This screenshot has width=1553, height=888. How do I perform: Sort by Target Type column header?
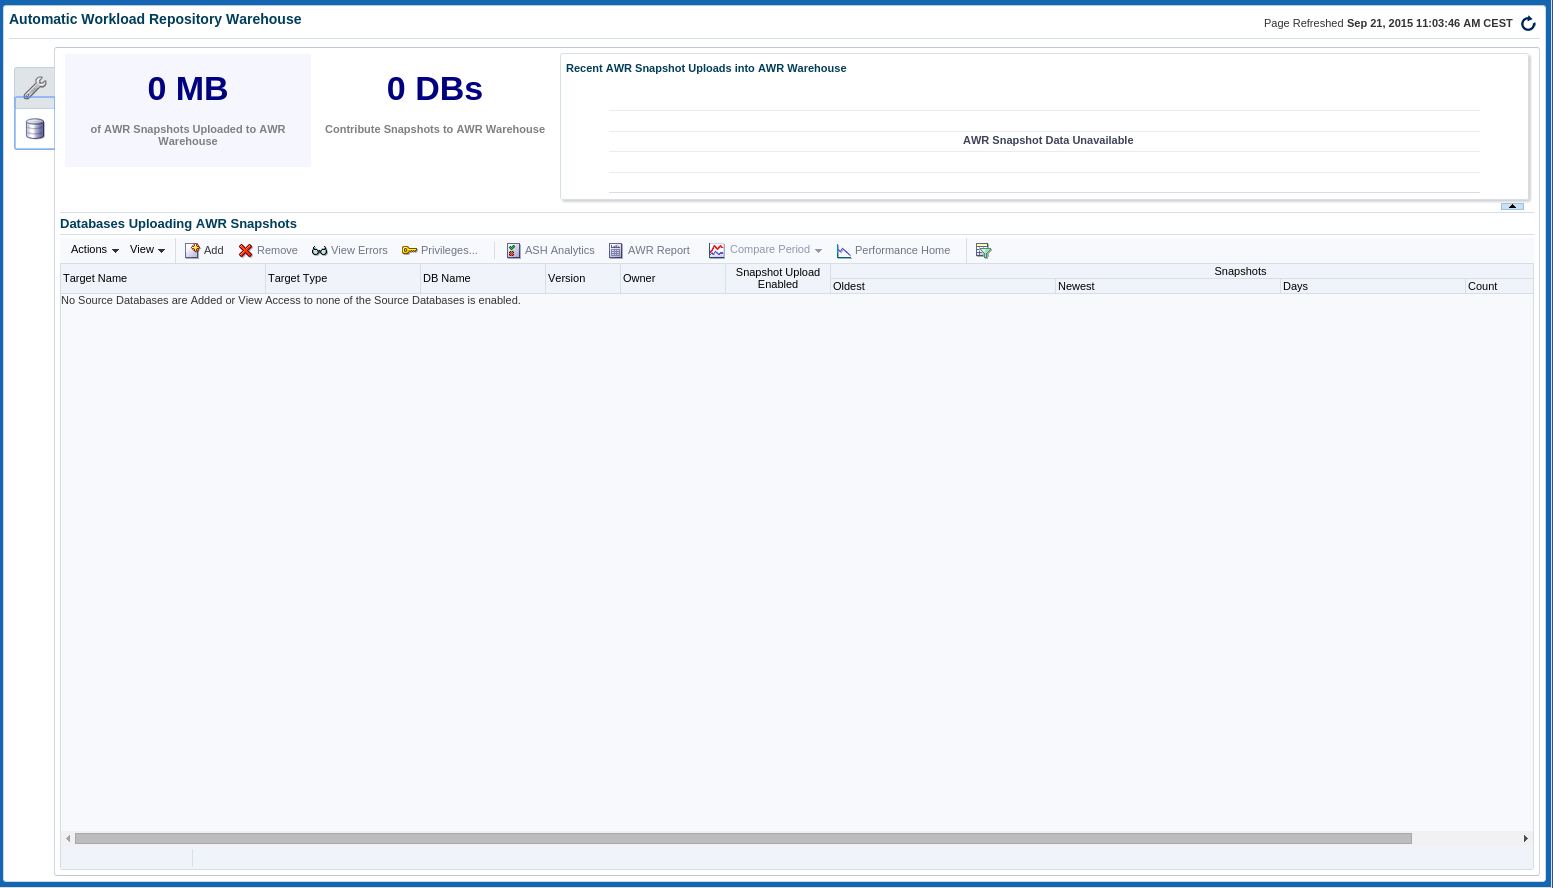343,278
